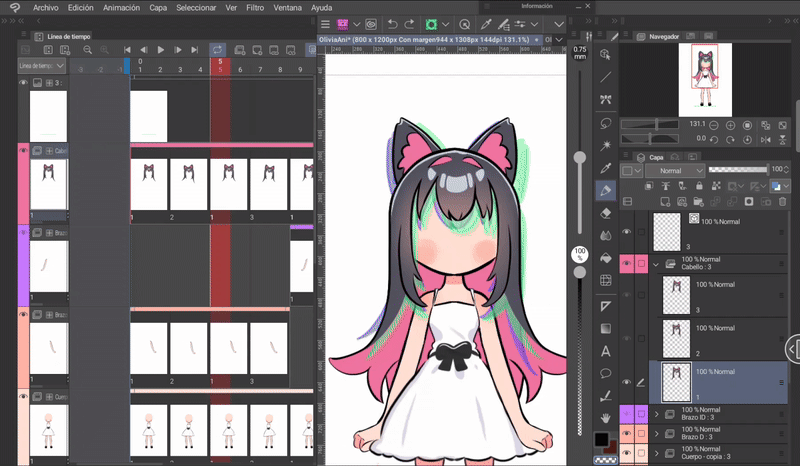Viewport: 800px width, 466px height.
Task: Click frame 7 on timeline ruler
Action: pos(260,69)
